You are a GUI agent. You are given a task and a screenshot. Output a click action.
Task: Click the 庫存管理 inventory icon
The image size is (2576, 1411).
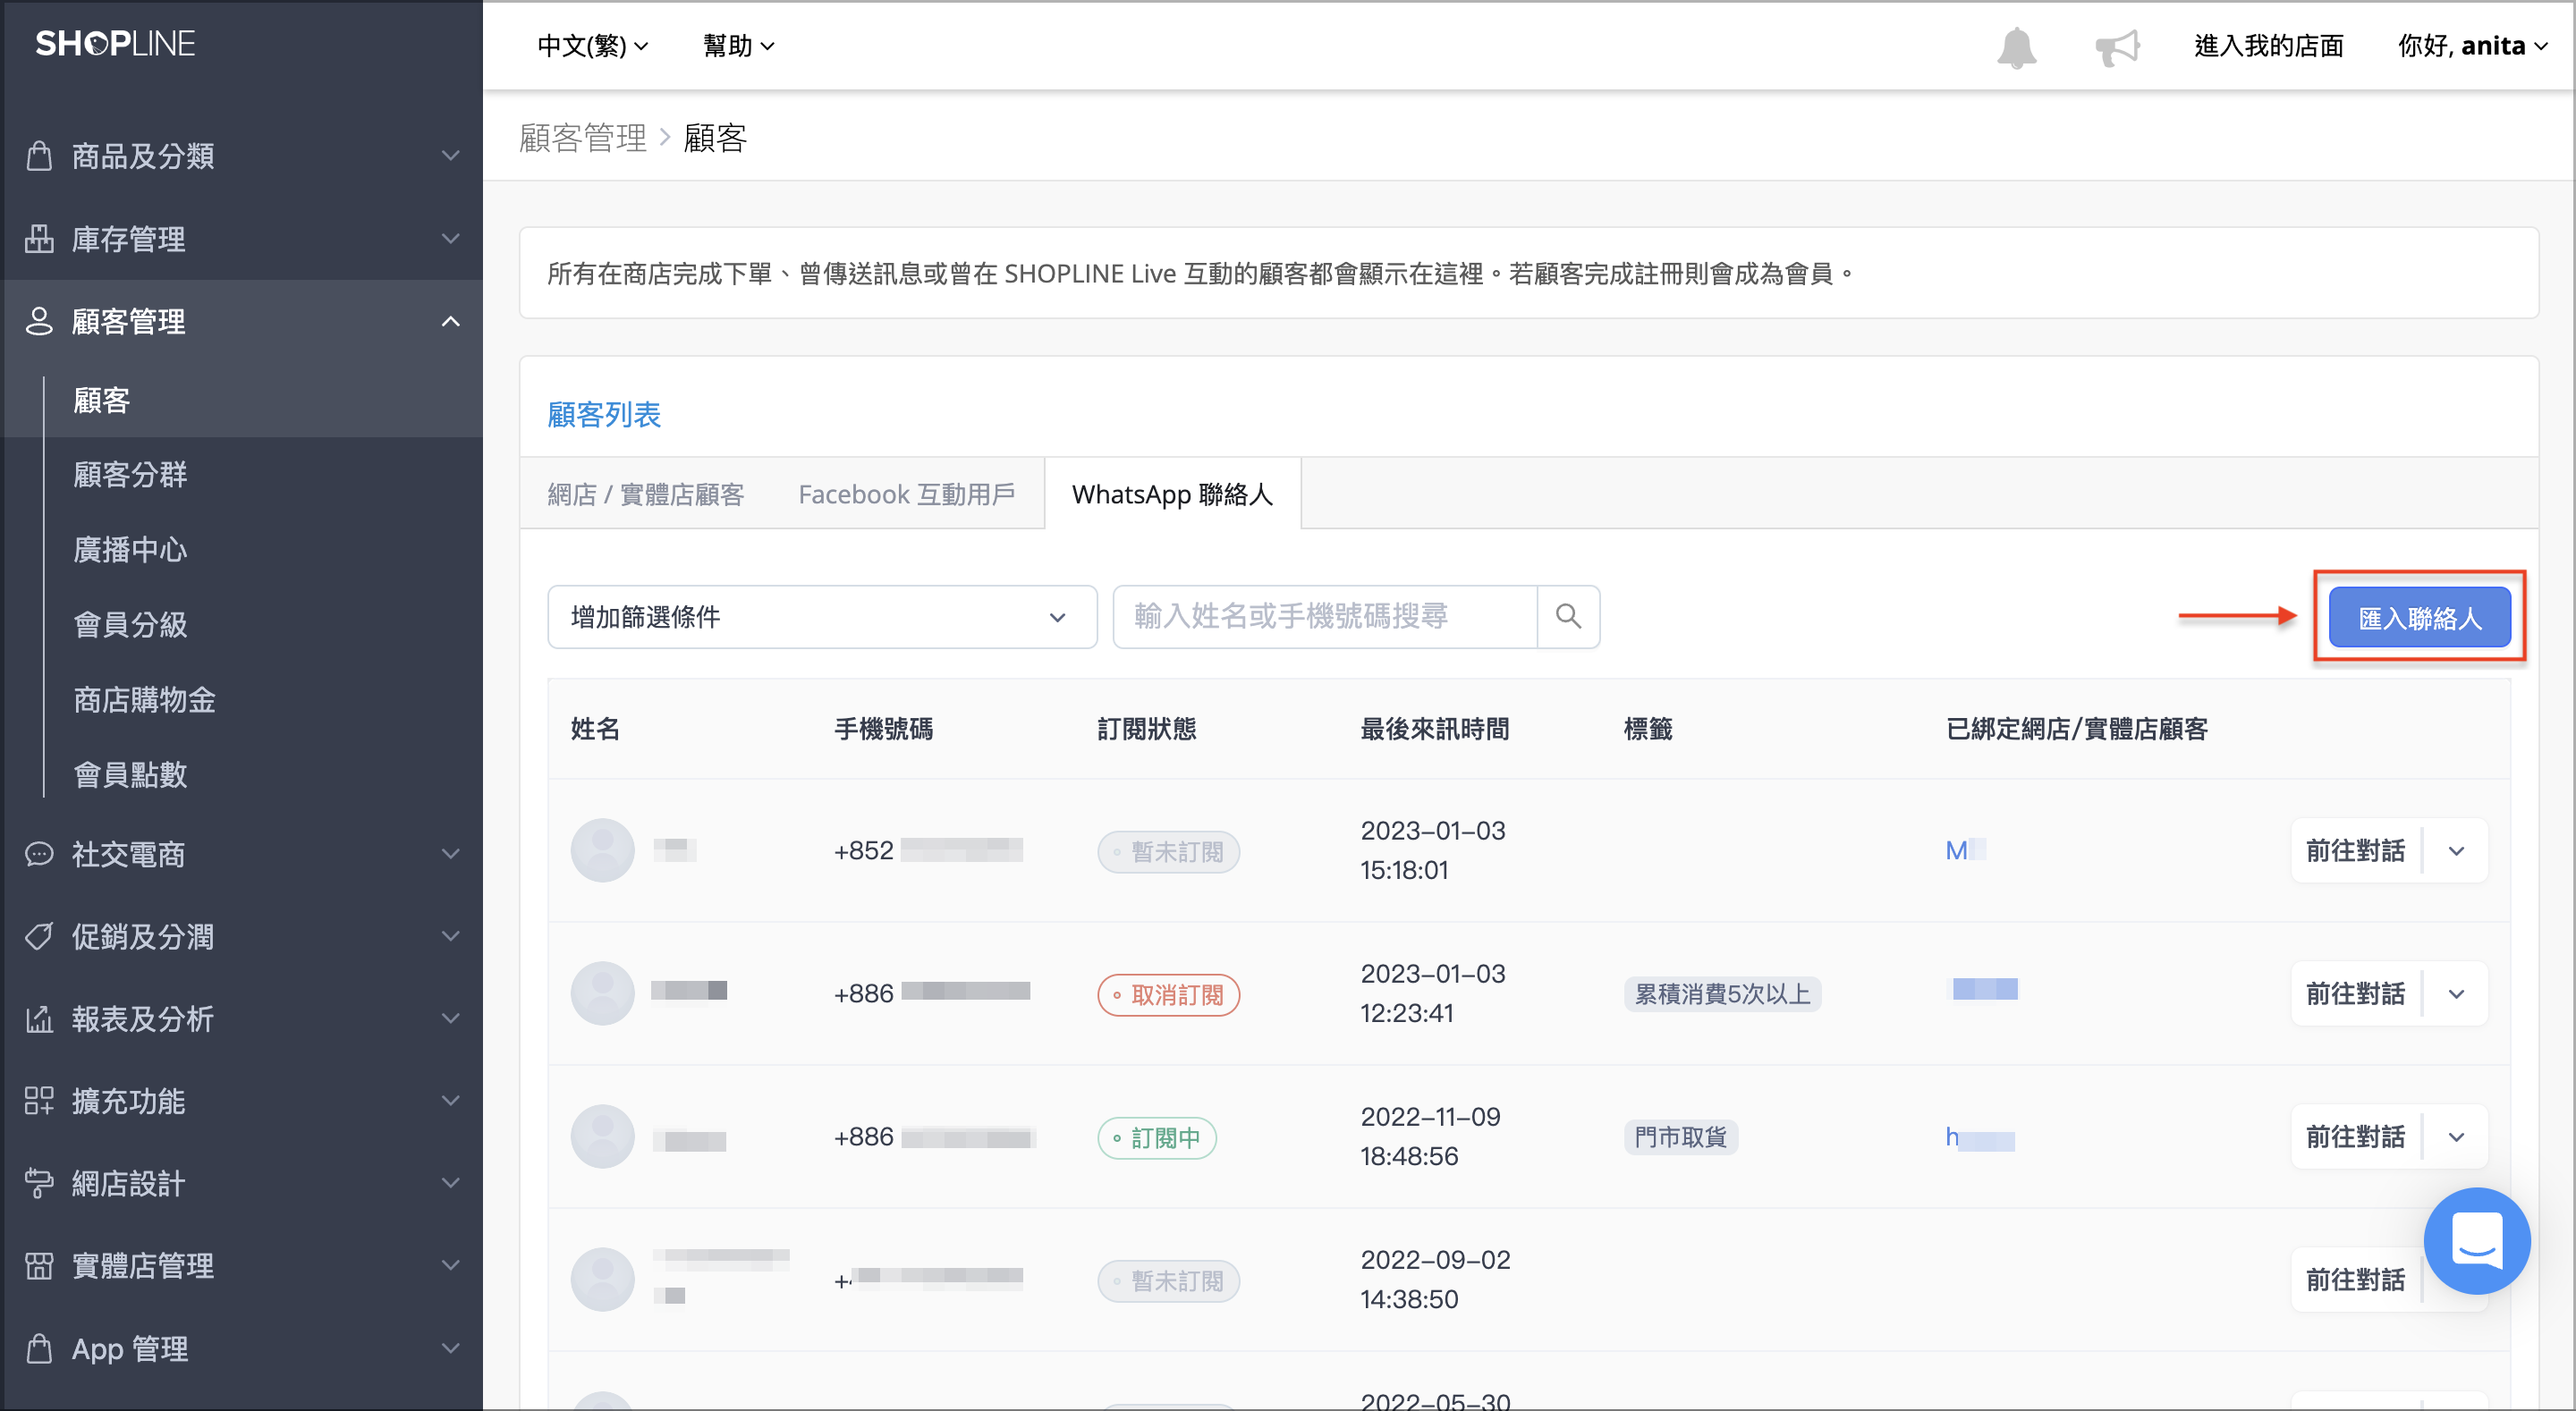pos(39,239)
